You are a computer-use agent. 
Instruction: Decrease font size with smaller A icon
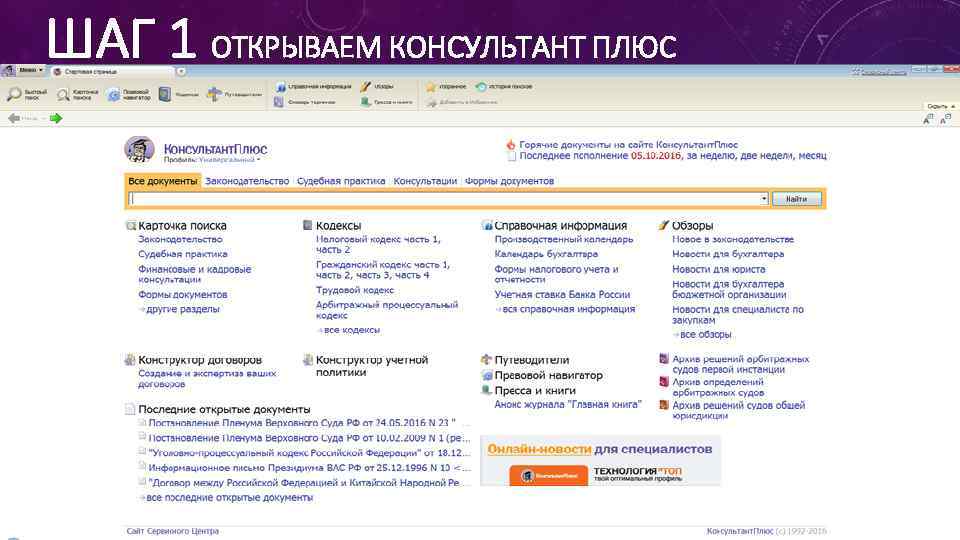(946, 119)
